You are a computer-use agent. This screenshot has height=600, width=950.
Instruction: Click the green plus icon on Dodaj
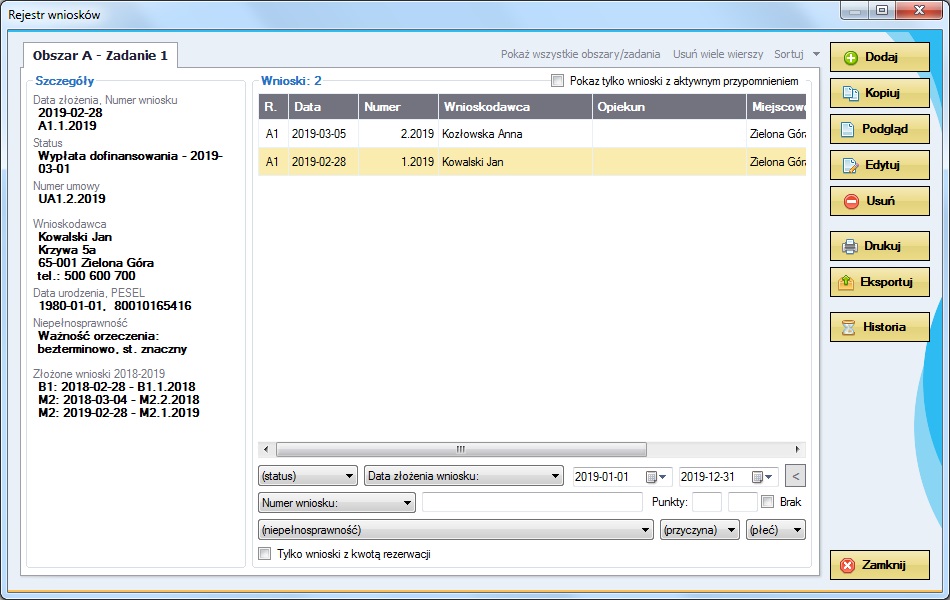pyautogui.click(x=851, y=58)
